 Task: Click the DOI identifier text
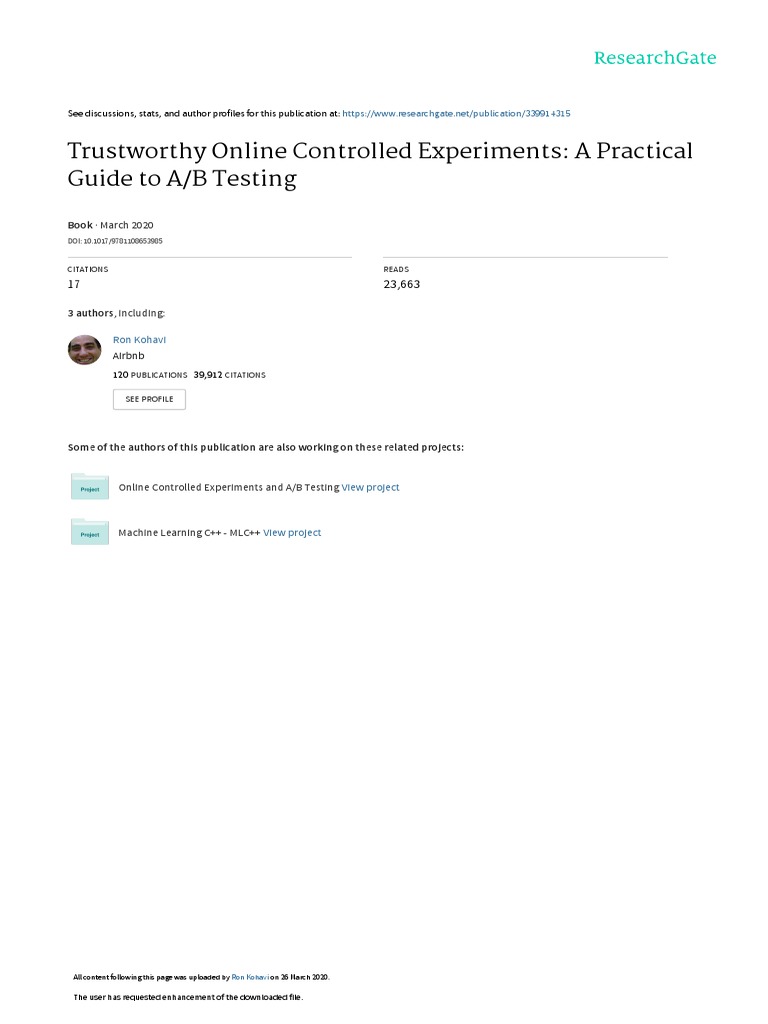click(x=115, y=241)
